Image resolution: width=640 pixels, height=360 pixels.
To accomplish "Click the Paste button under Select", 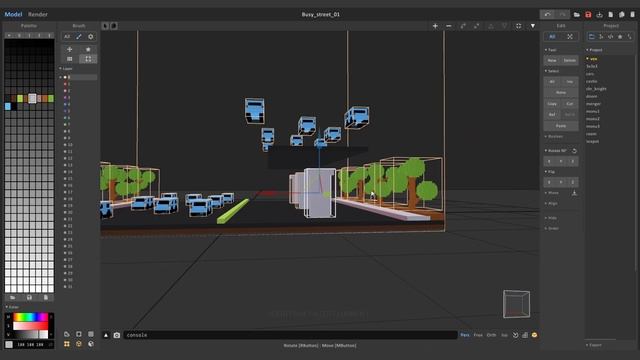I will click(x=561, y=126).
